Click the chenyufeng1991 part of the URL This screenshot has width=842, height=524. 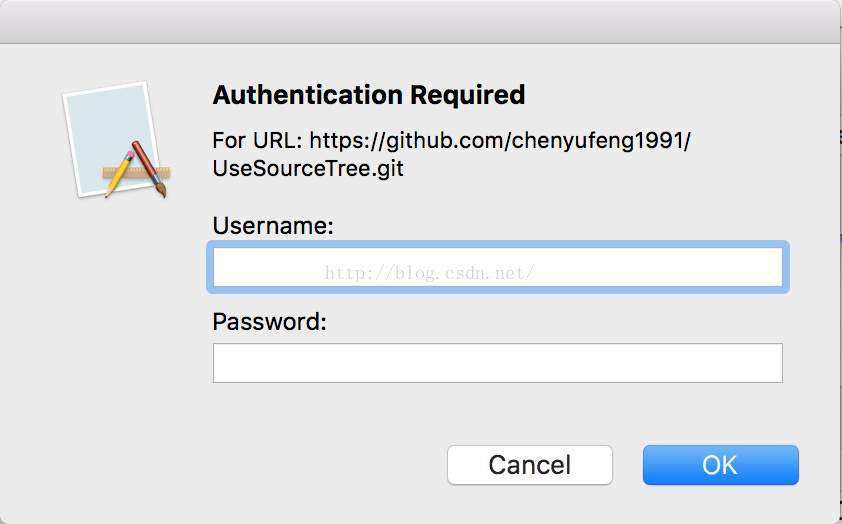click(598, 140)
